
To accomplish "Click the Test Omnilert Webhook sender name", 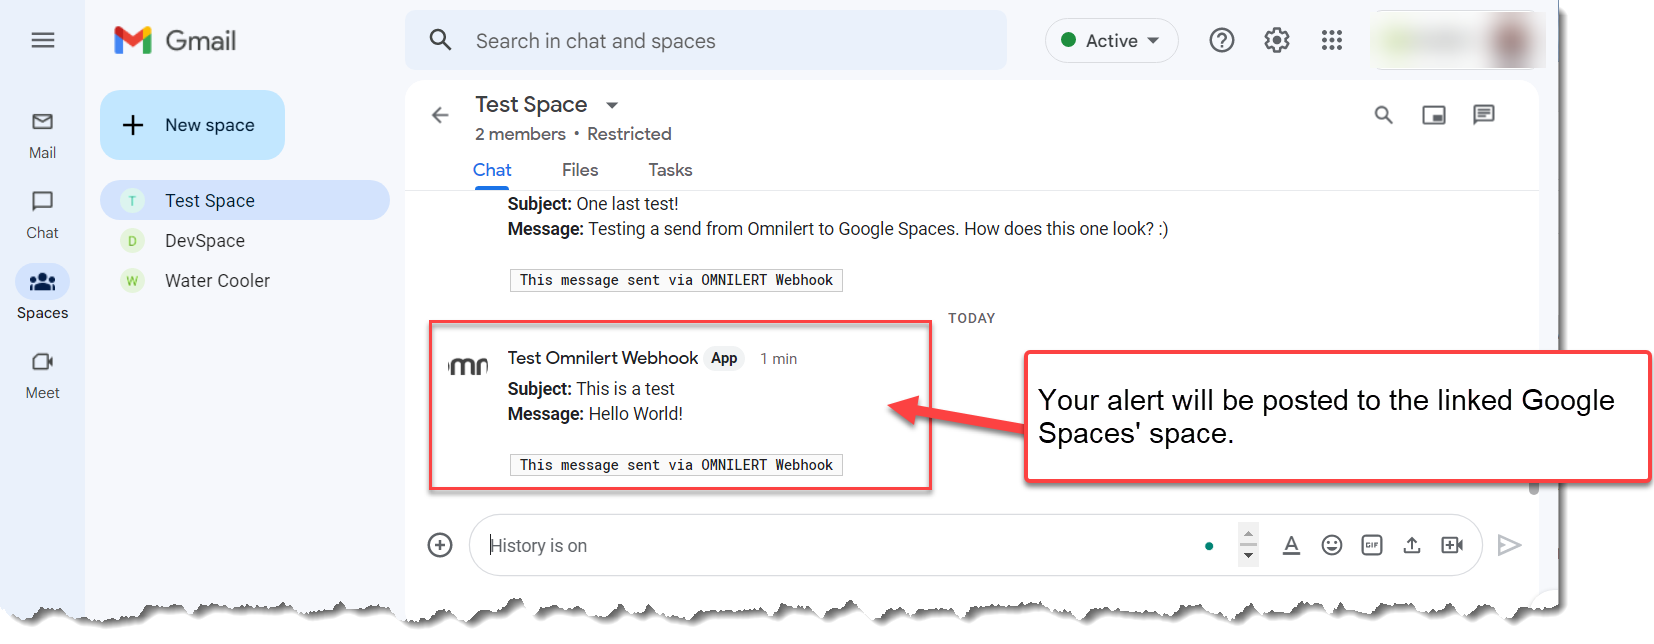I will 603,358.
